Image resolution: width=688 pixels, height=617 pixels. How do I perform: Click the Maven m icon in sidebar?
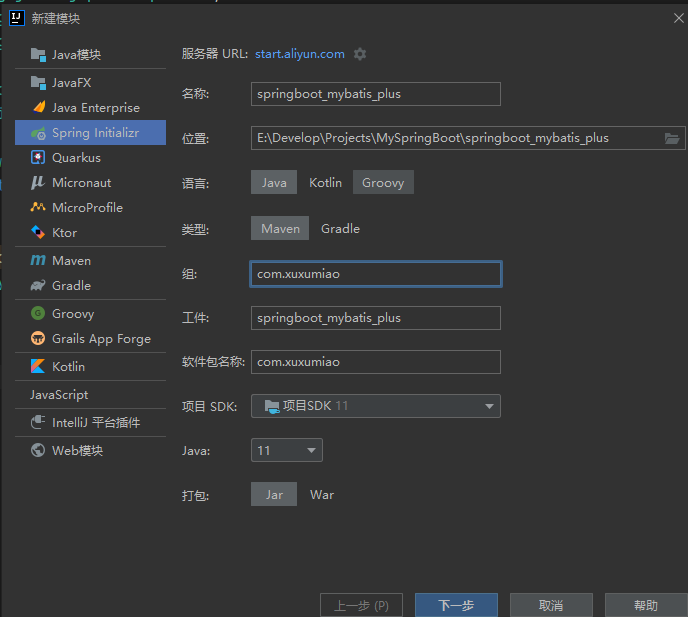[38, 260]
